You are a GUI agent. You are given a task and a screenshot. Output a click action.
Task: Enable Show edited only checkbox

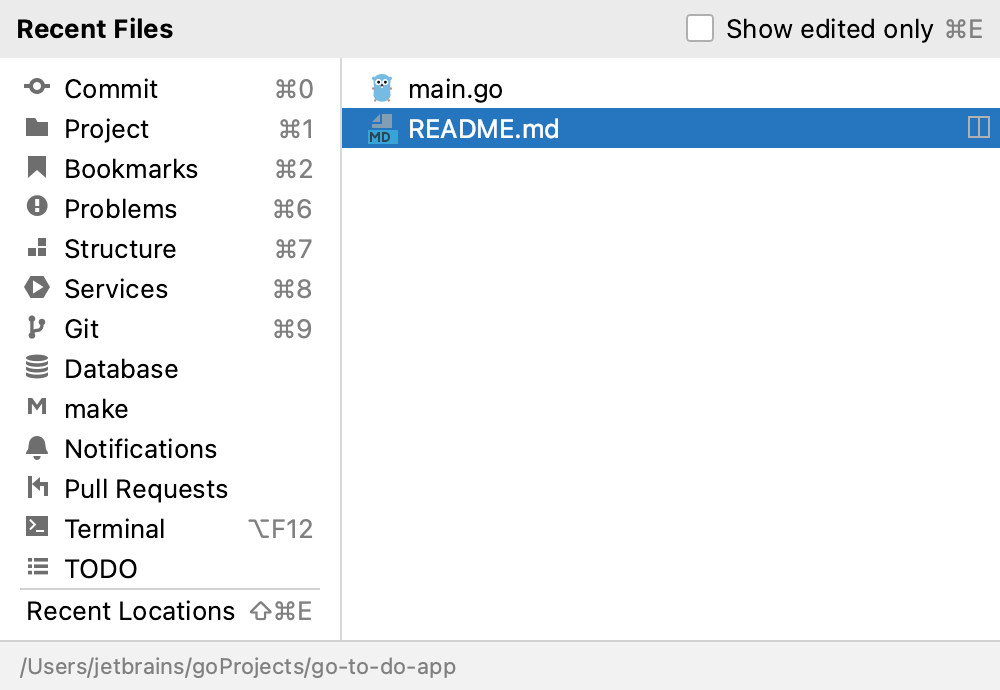[700, 29]
